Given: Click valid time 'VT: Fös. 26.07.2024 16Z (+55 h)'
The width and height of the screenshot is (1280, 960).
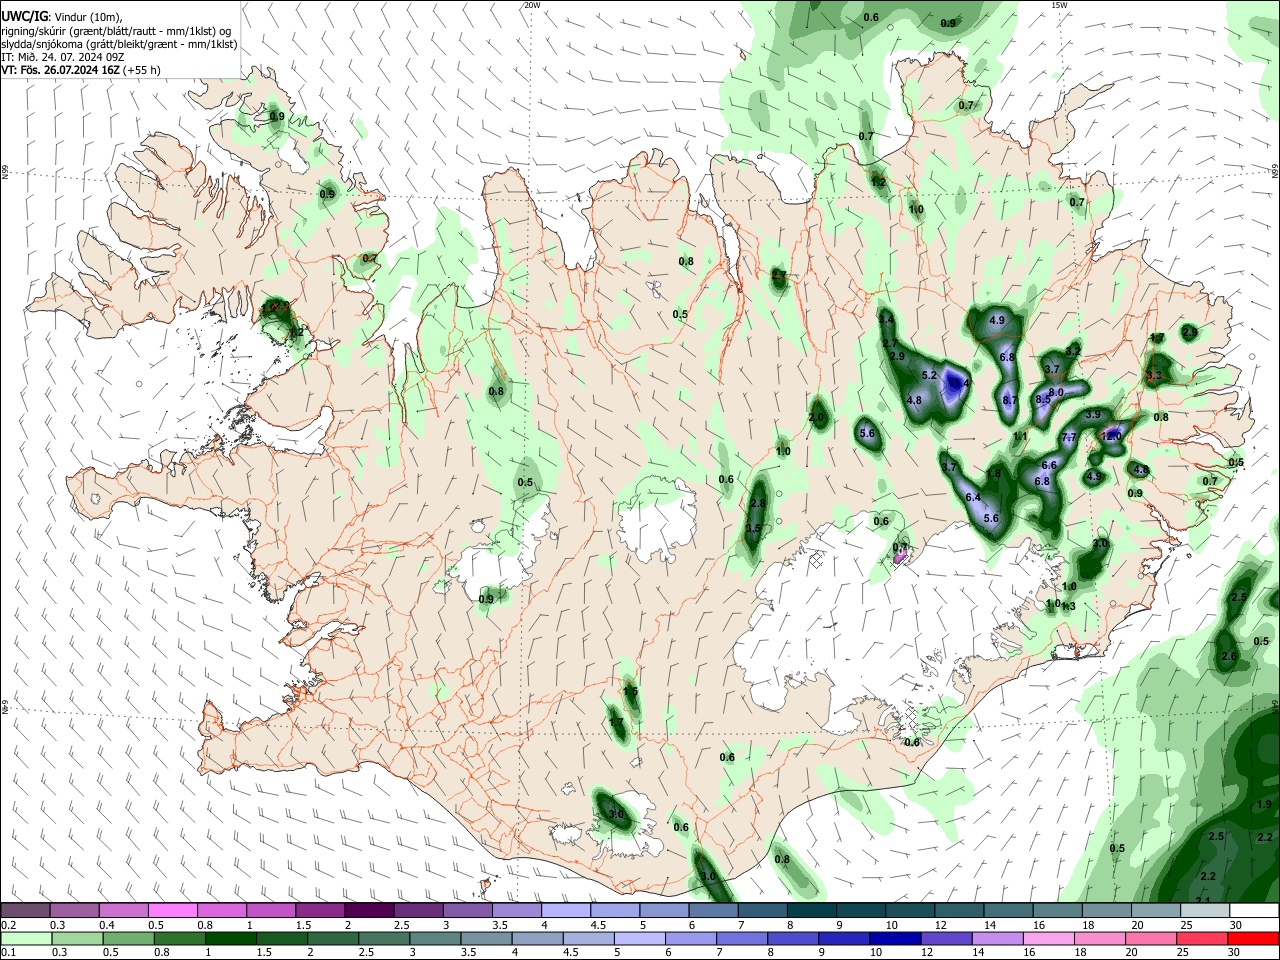Looking at the screenshot, I should (80, 71).
